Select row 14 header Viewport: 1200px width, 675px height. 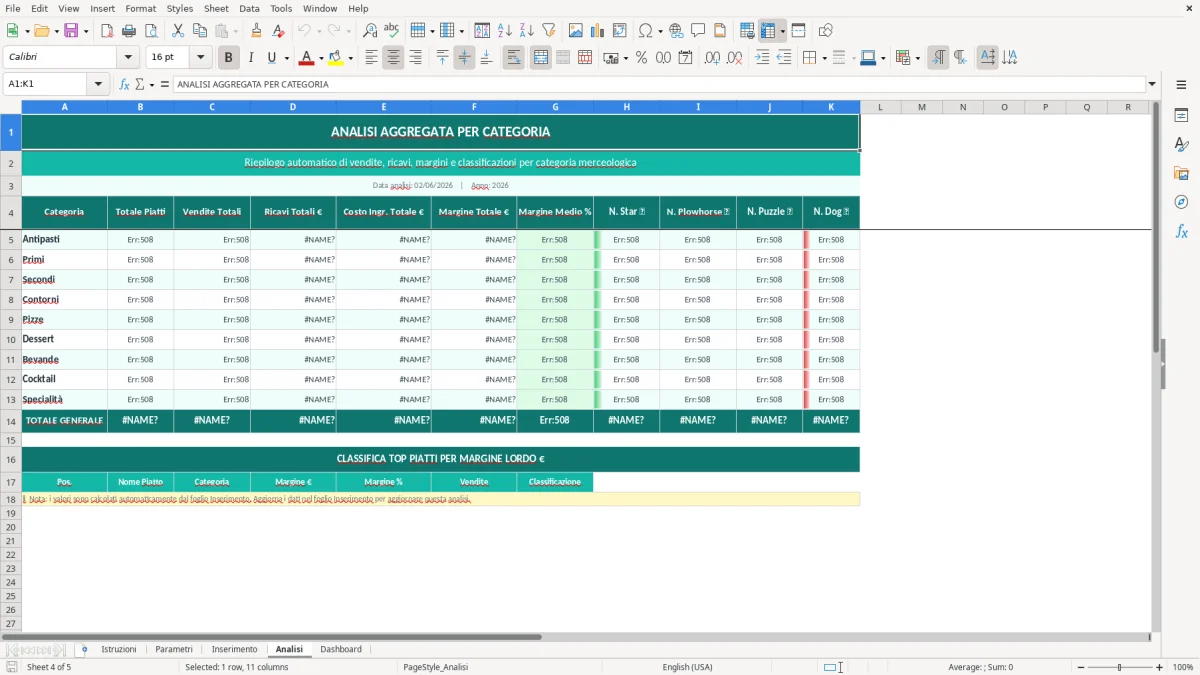click(x=11, y=421)
